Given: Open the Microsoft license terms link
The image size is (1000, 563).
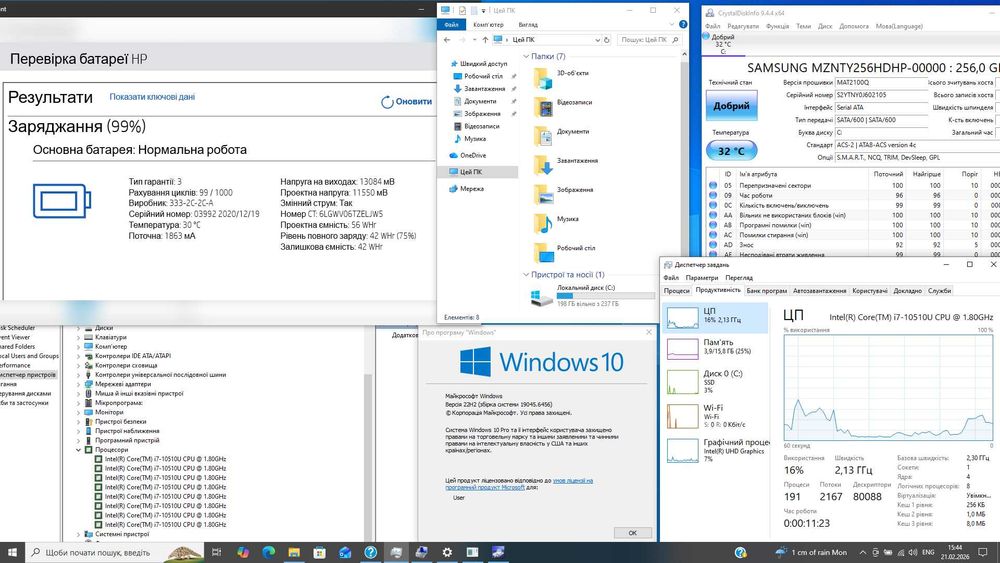Looking at the screenshot, I should [518, 484].
